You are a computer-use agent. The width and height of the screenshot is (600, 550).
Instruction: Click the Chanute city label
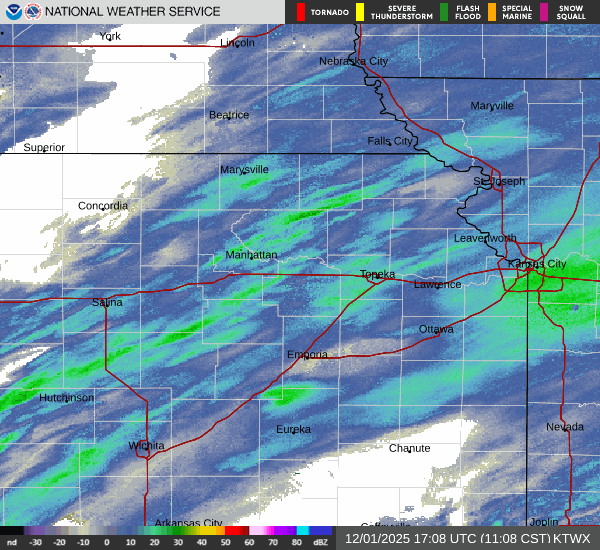click(409, 448)
